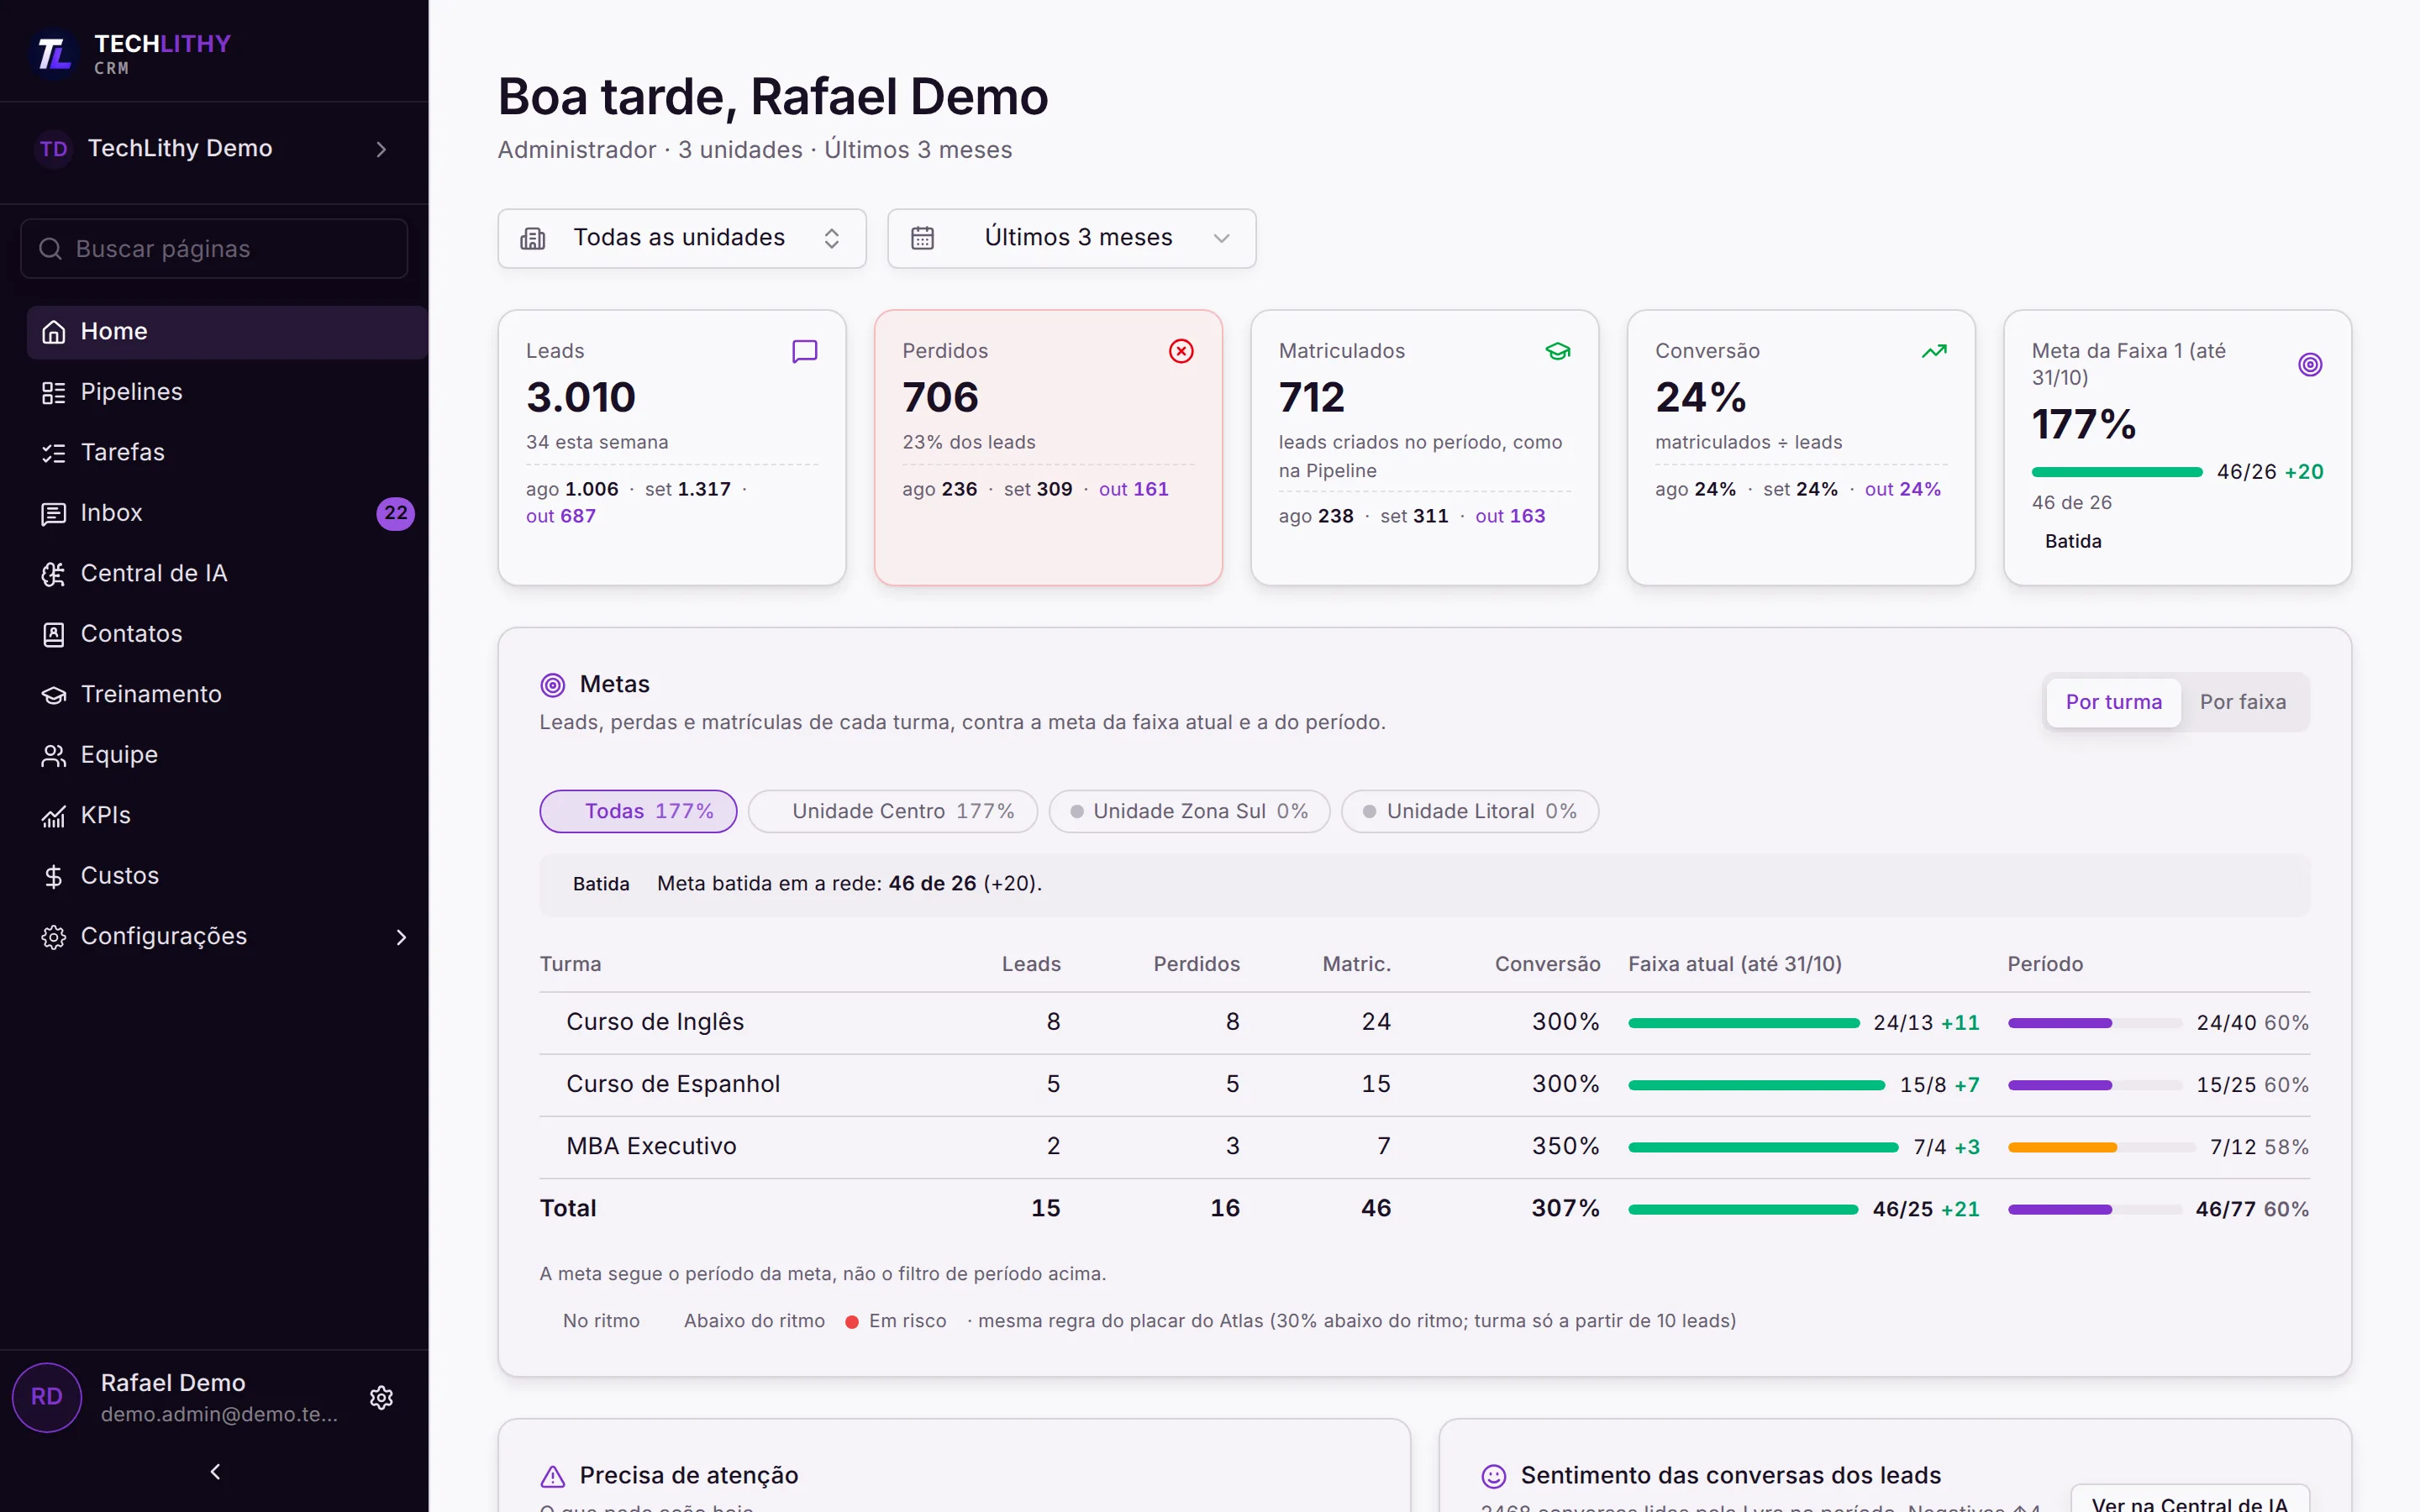This screenshot has height=1512, width=2420.
Task: Click the Curso de Inglês row name
Action: pyautogui.click(x=655, y=1022)
